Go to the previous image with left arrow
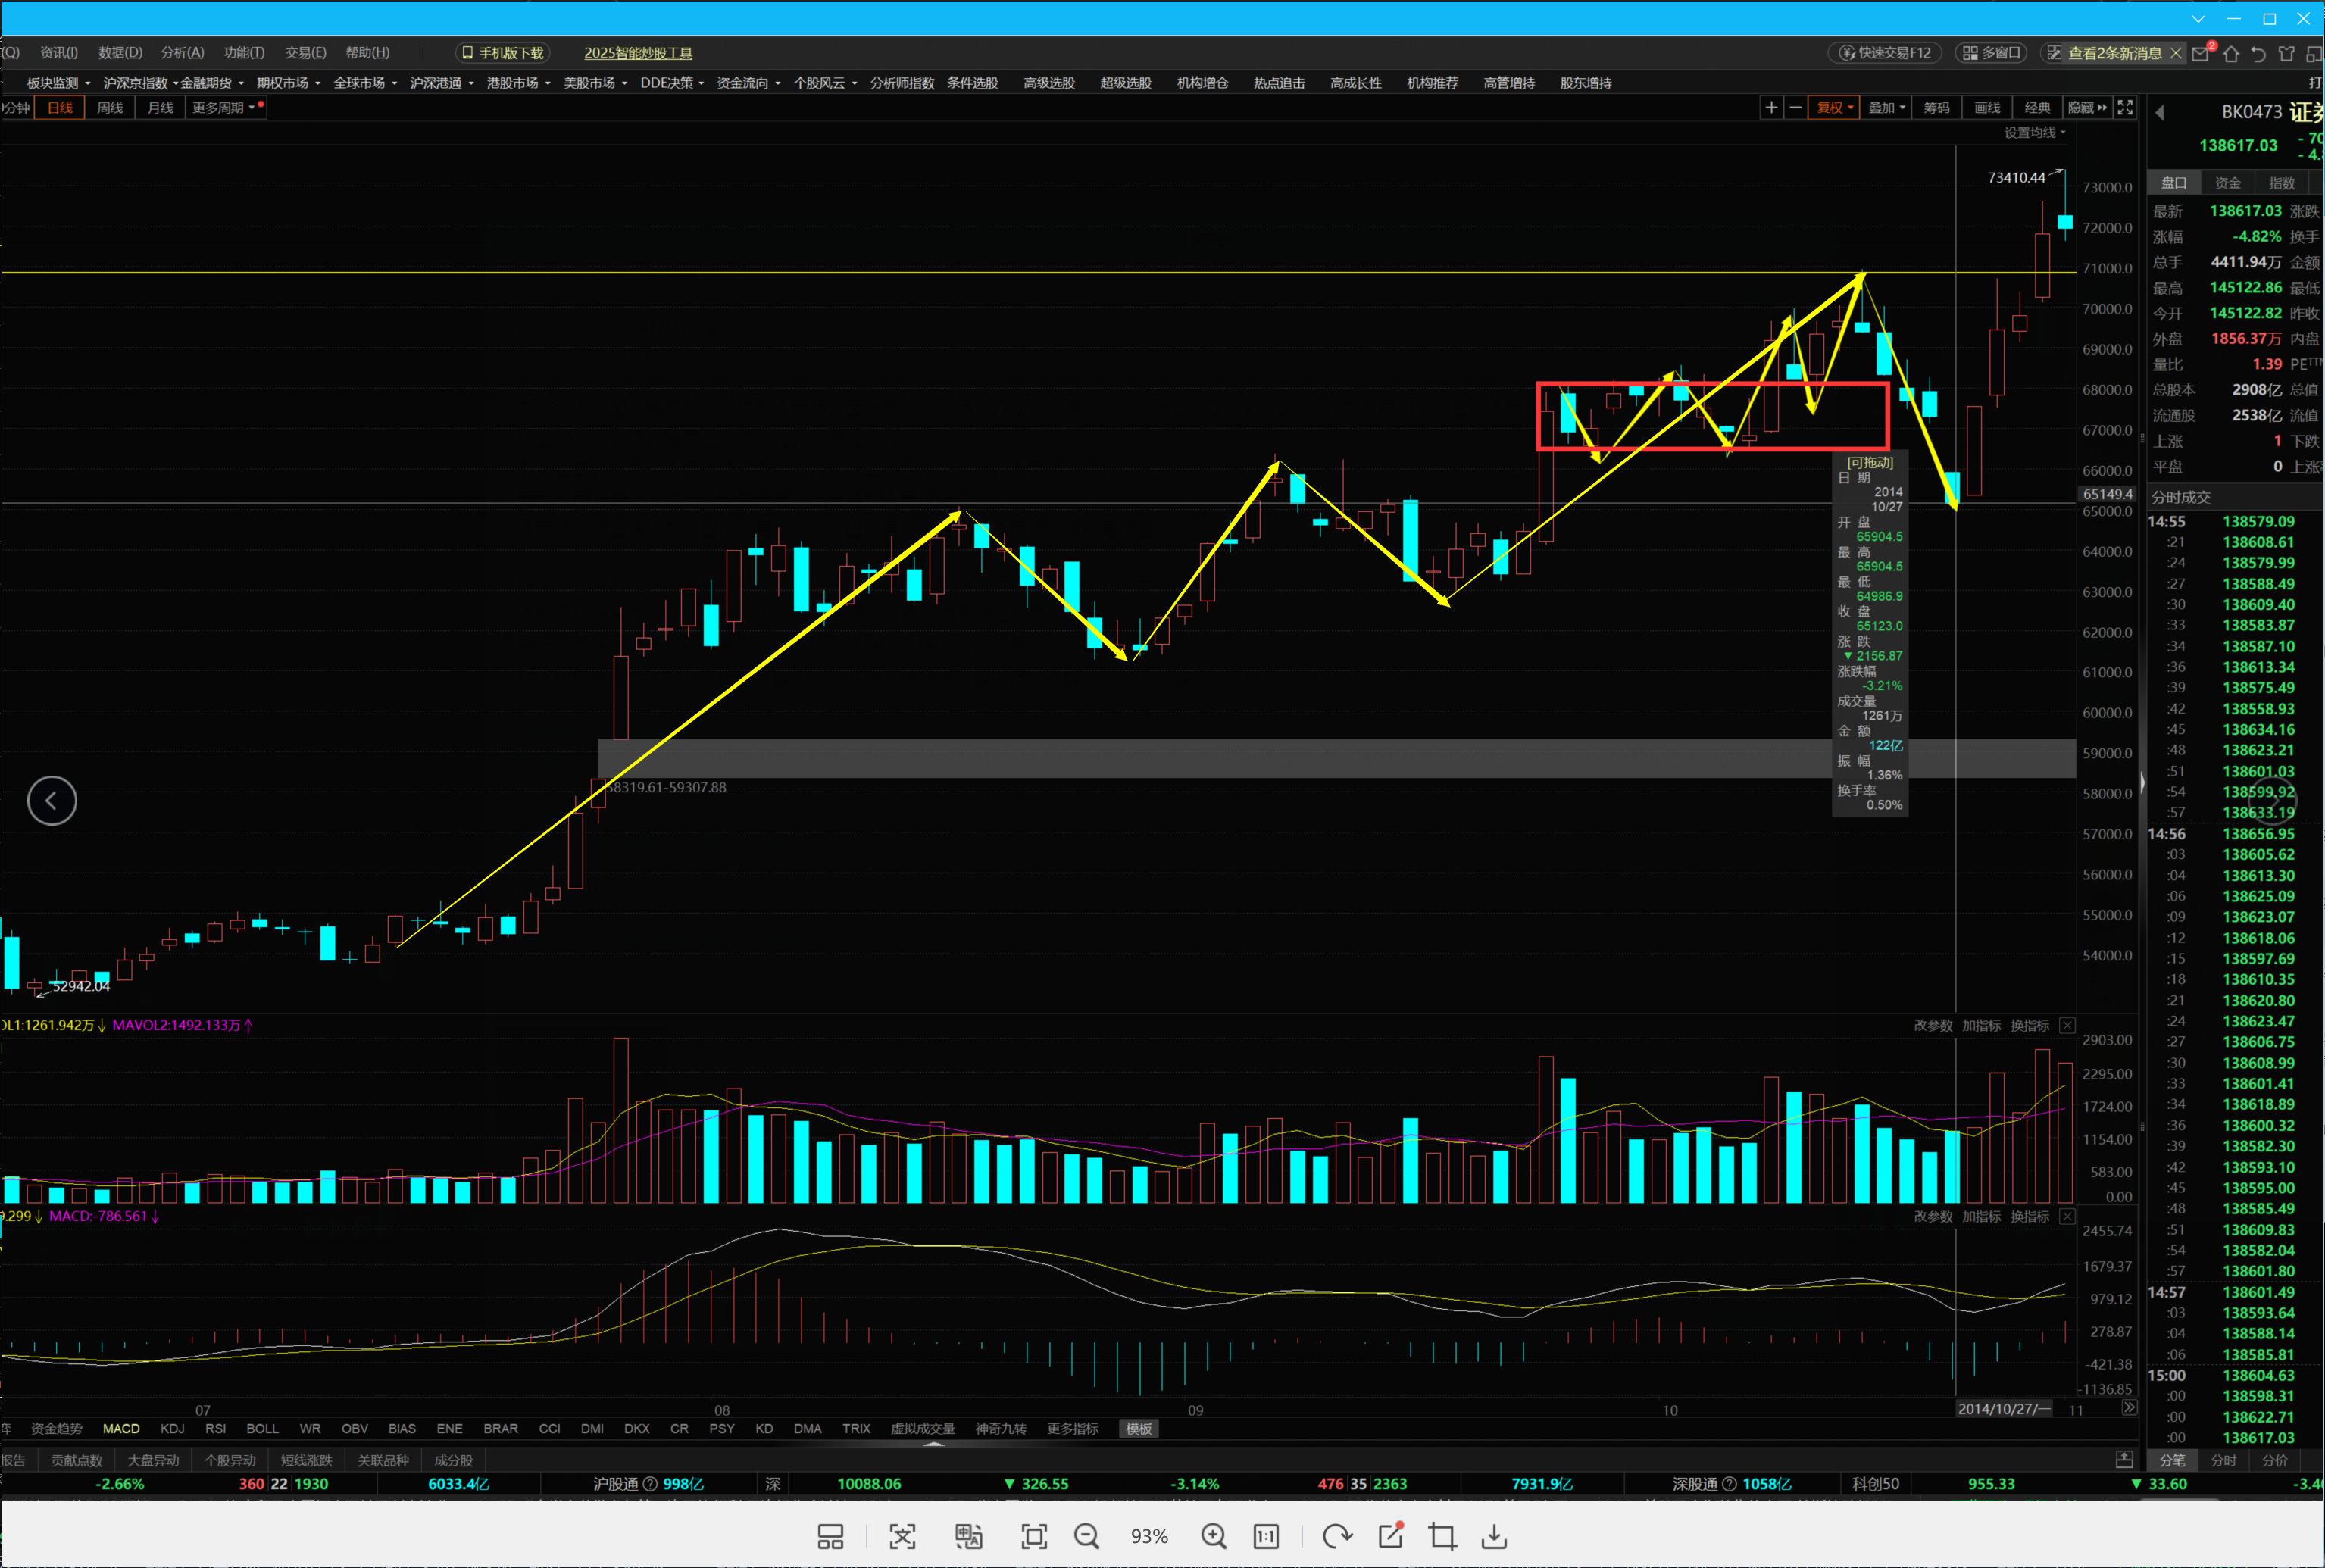Screen dimensions: 2325x1568 tap(52, 800)
